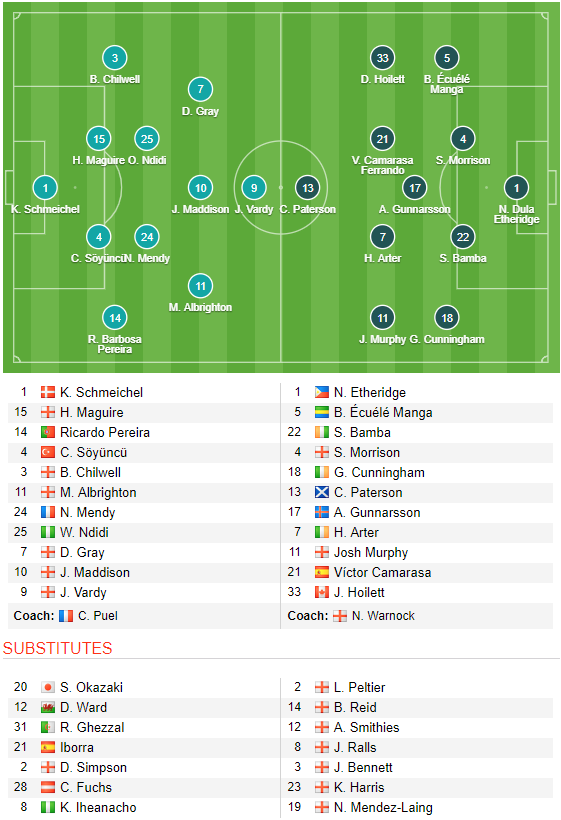This screenshot has height=820, width=561.
Task: Click the Japan flag next to S. Okazaki
Action: tap(48, 687)
